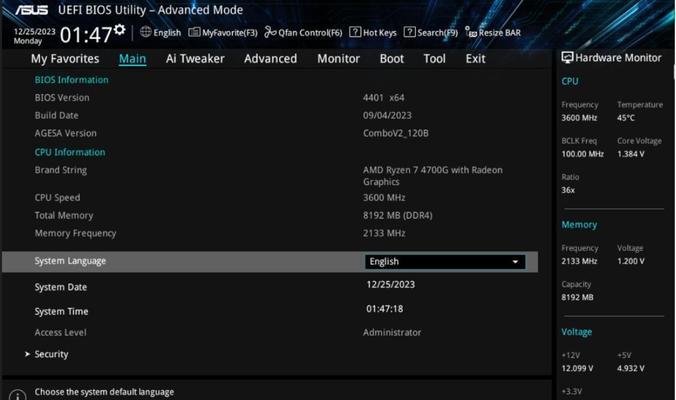Image resolution: width=676 pixels, height=400 pixels.
Task: Go to the Exit tab
Action: (x=475, y=59)
